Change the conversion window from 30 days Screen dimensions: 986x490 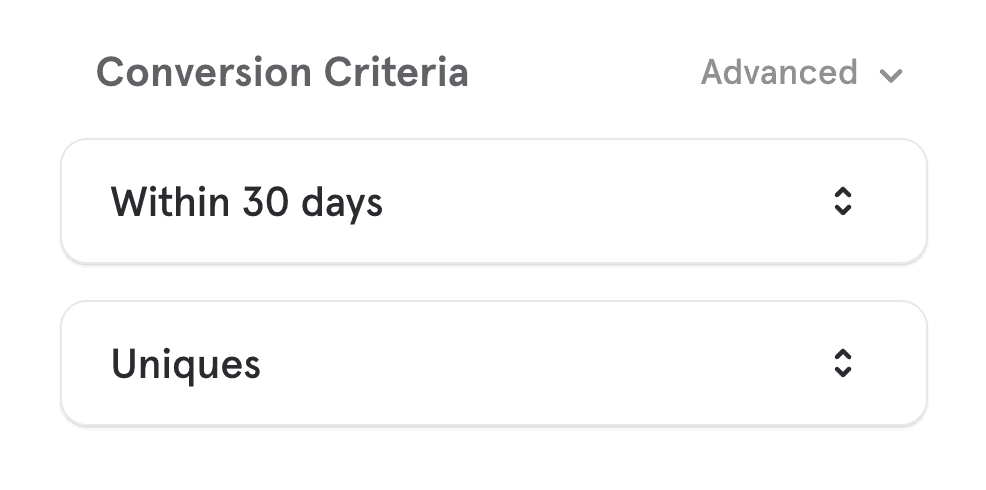(x=493, y=202)
